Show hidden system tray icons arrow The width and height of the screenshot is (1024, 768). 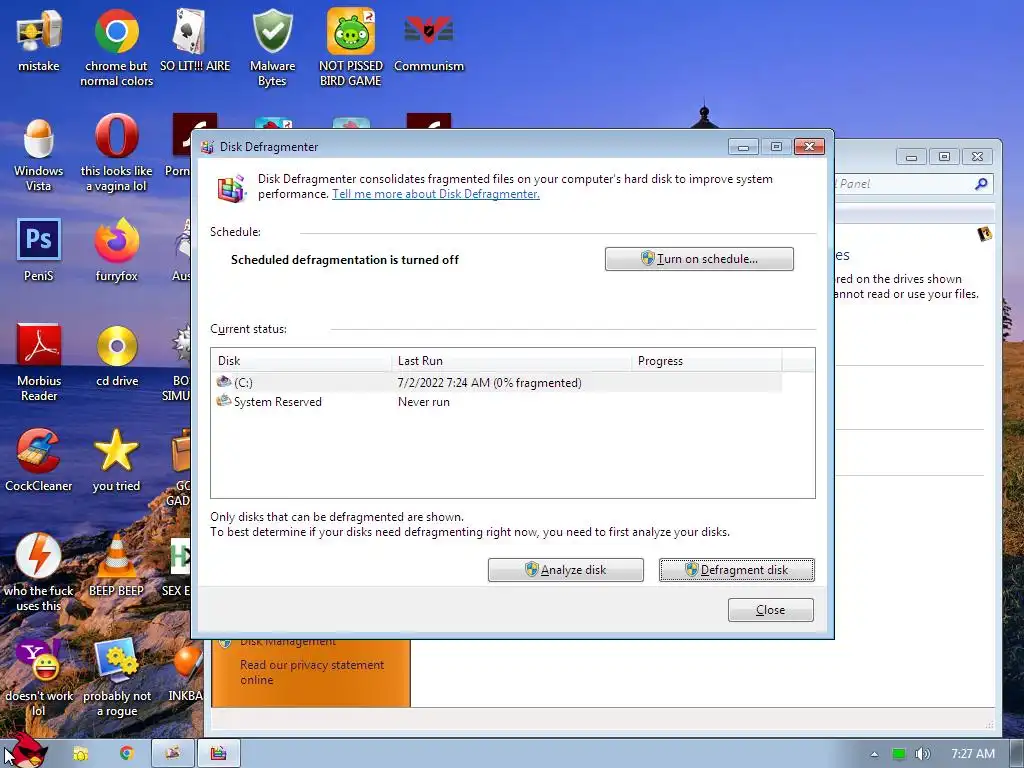pos(874,754)
